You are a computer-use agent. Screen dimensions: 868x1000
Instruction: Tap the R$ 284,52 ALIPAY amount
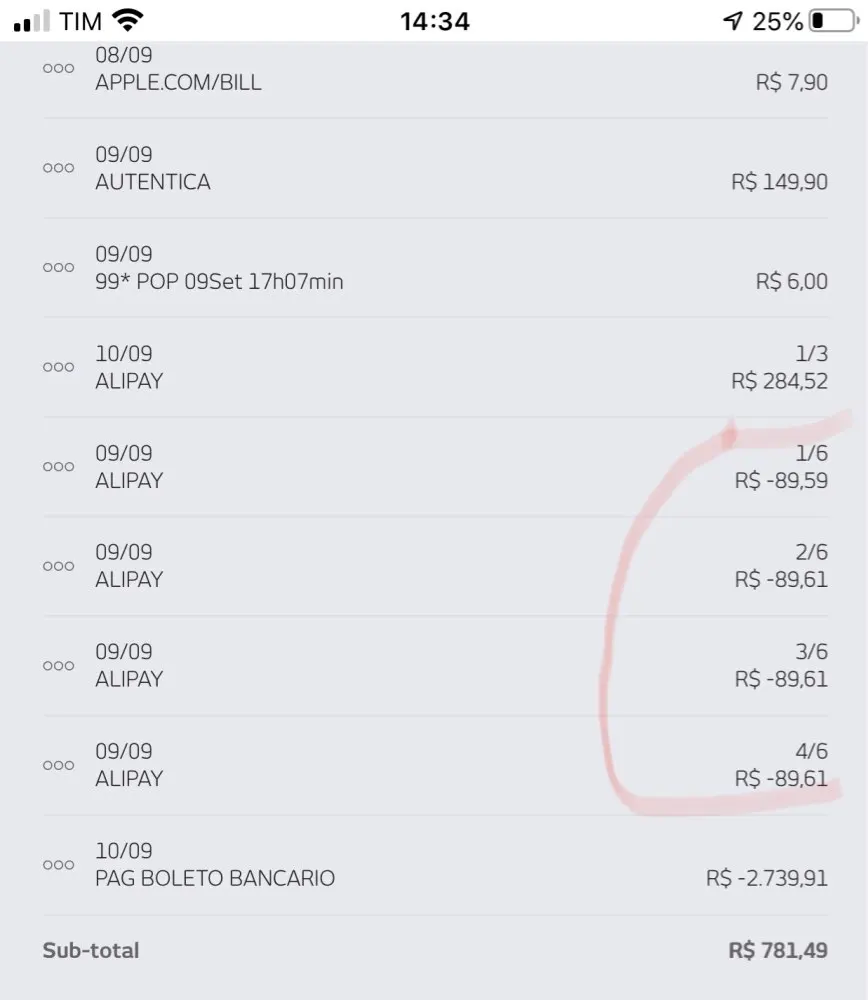point(779,381)
